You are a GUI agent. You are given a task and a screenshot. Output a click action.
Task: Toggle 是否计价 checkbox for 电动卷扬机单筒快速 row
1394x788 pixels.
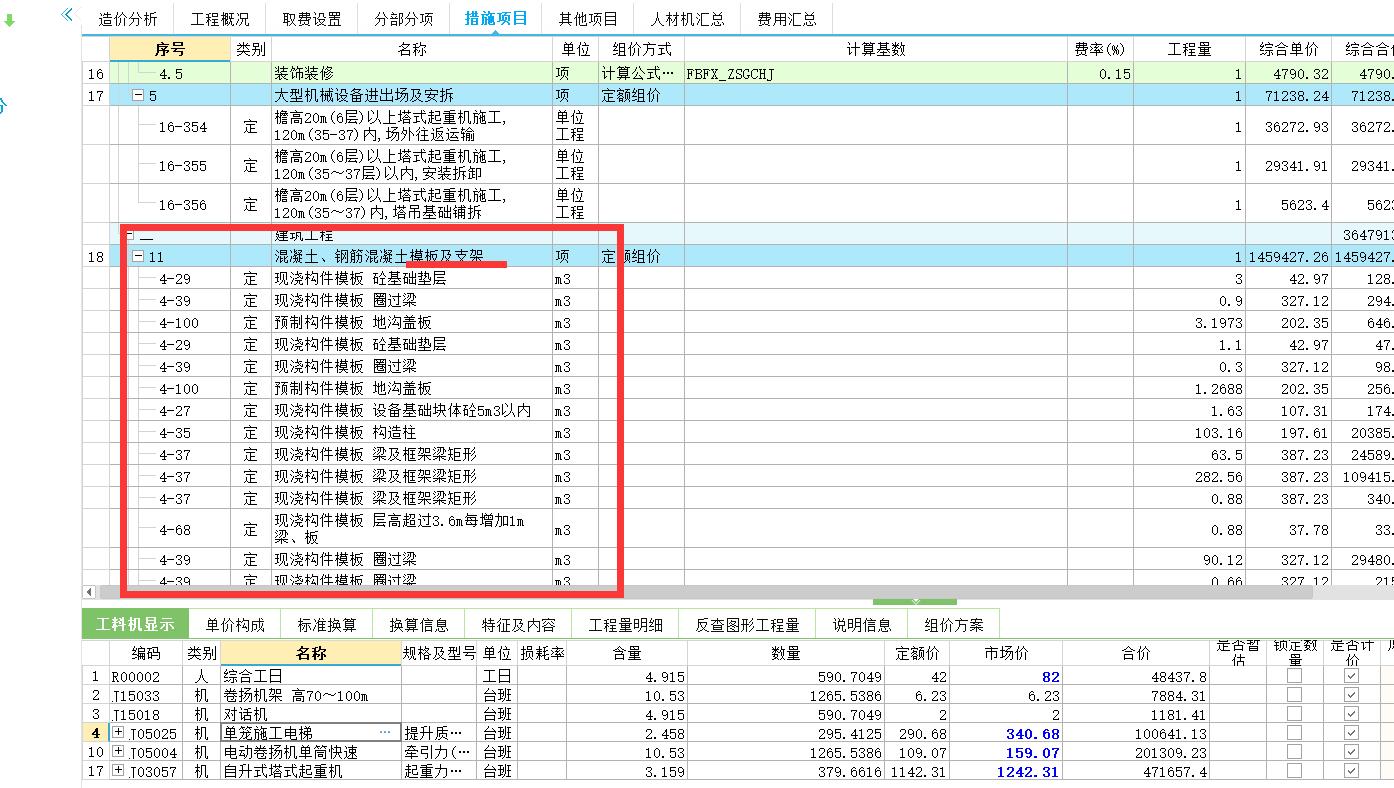1352,753
